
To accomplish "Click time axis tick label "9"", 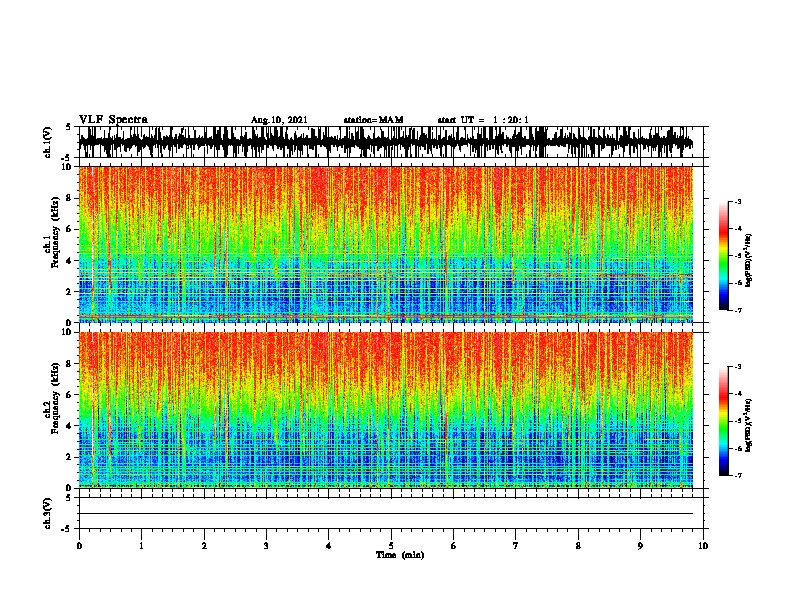I will (640, 546).
